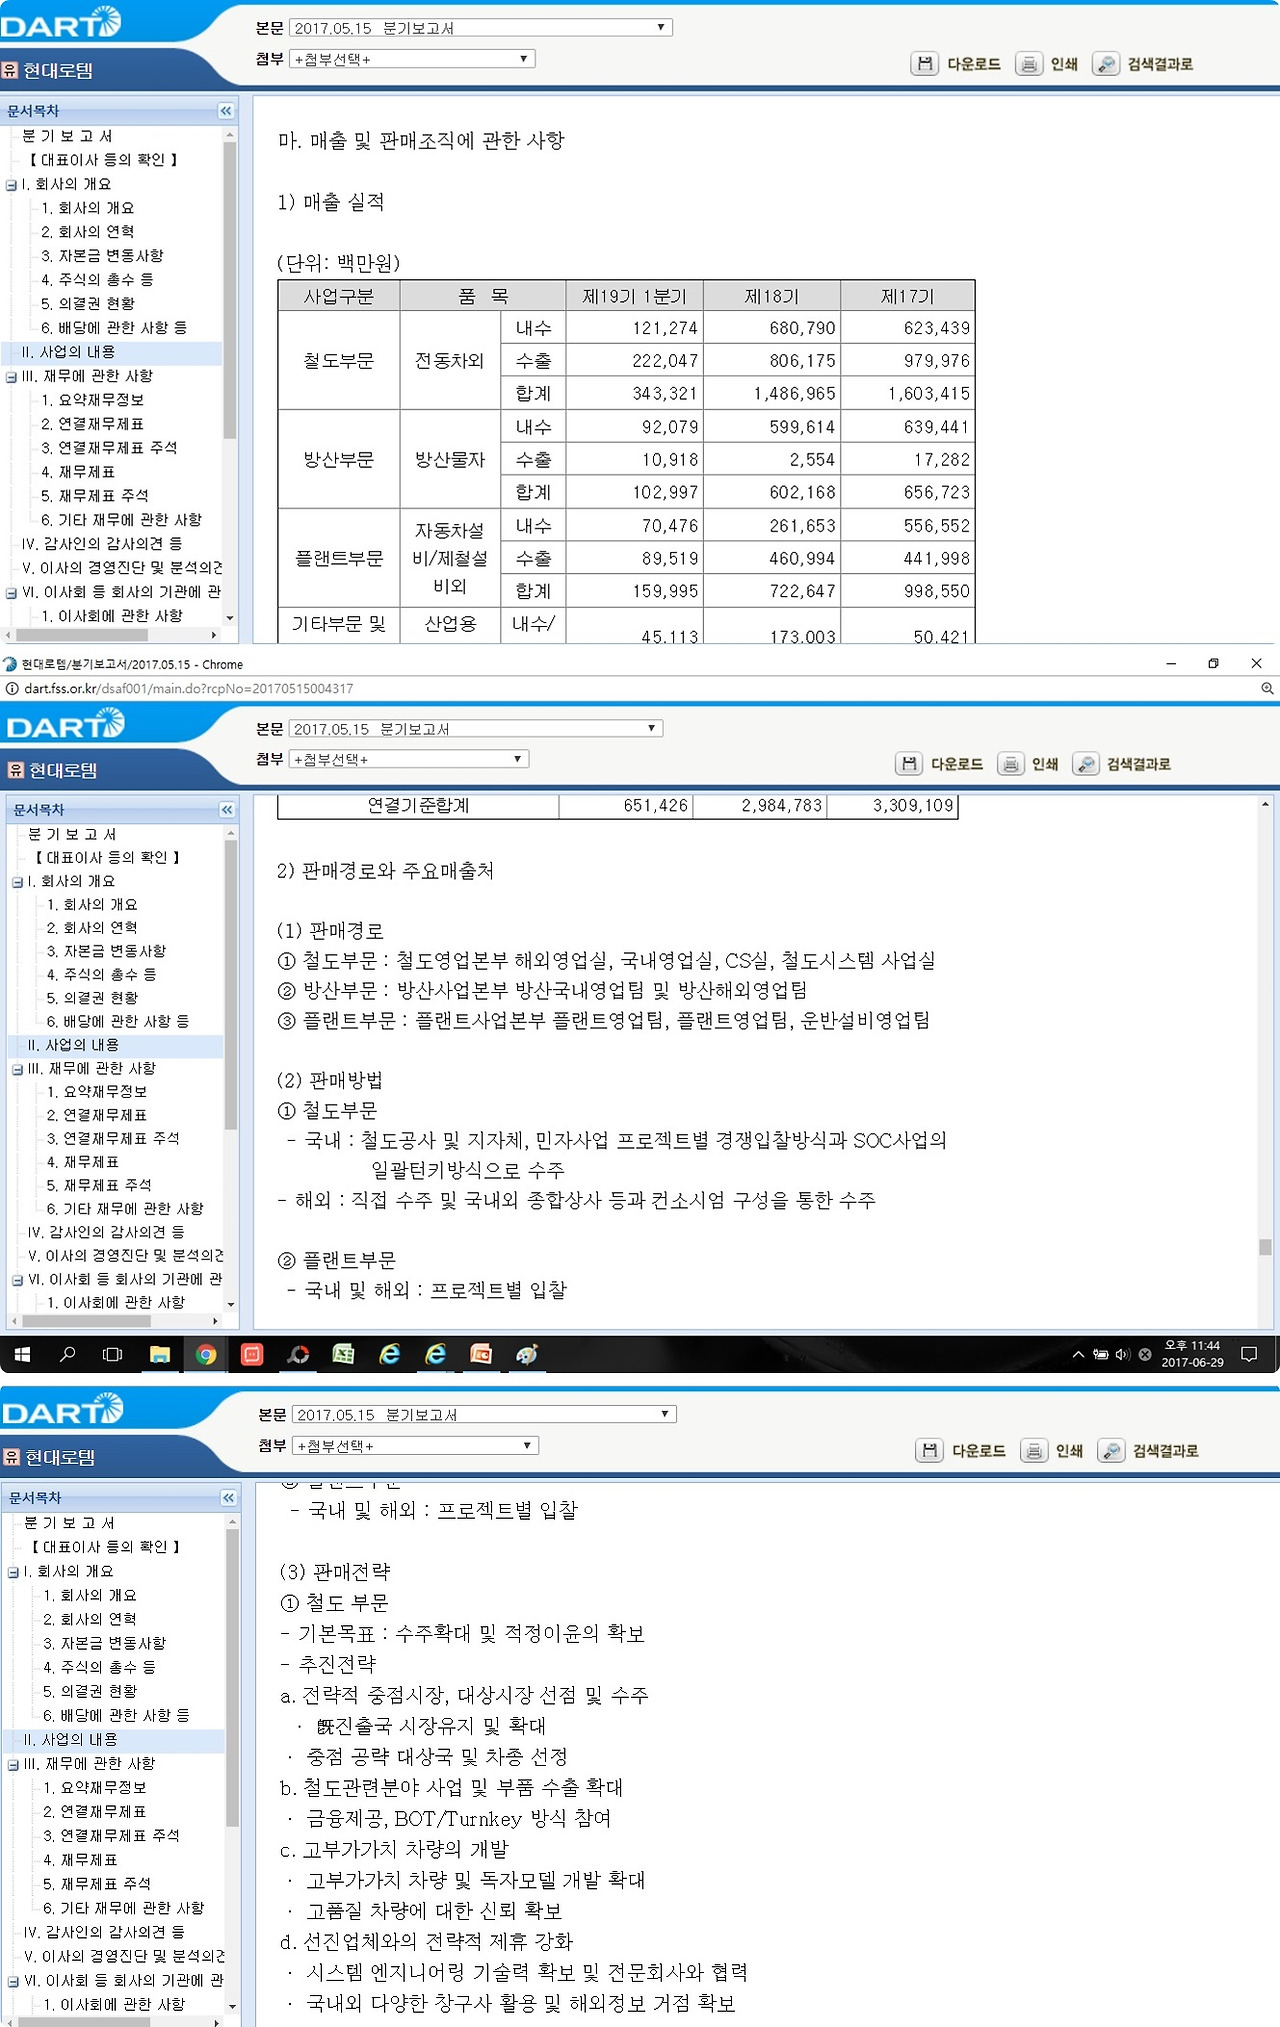Open Paint from the taskbar

pos(527,1354)
